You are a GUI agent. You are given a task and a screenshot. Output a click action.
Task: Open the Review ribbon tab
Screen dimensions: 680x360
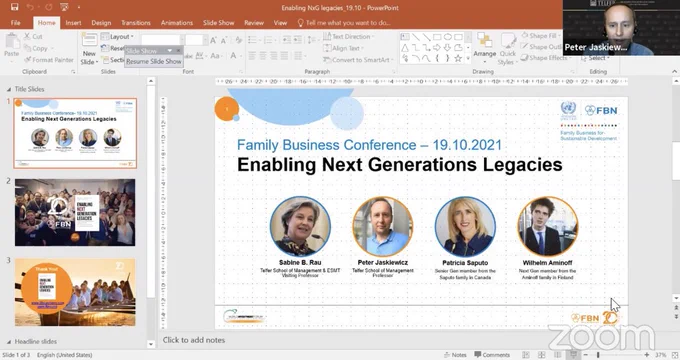pyautogui.click(x=254, y=23)
